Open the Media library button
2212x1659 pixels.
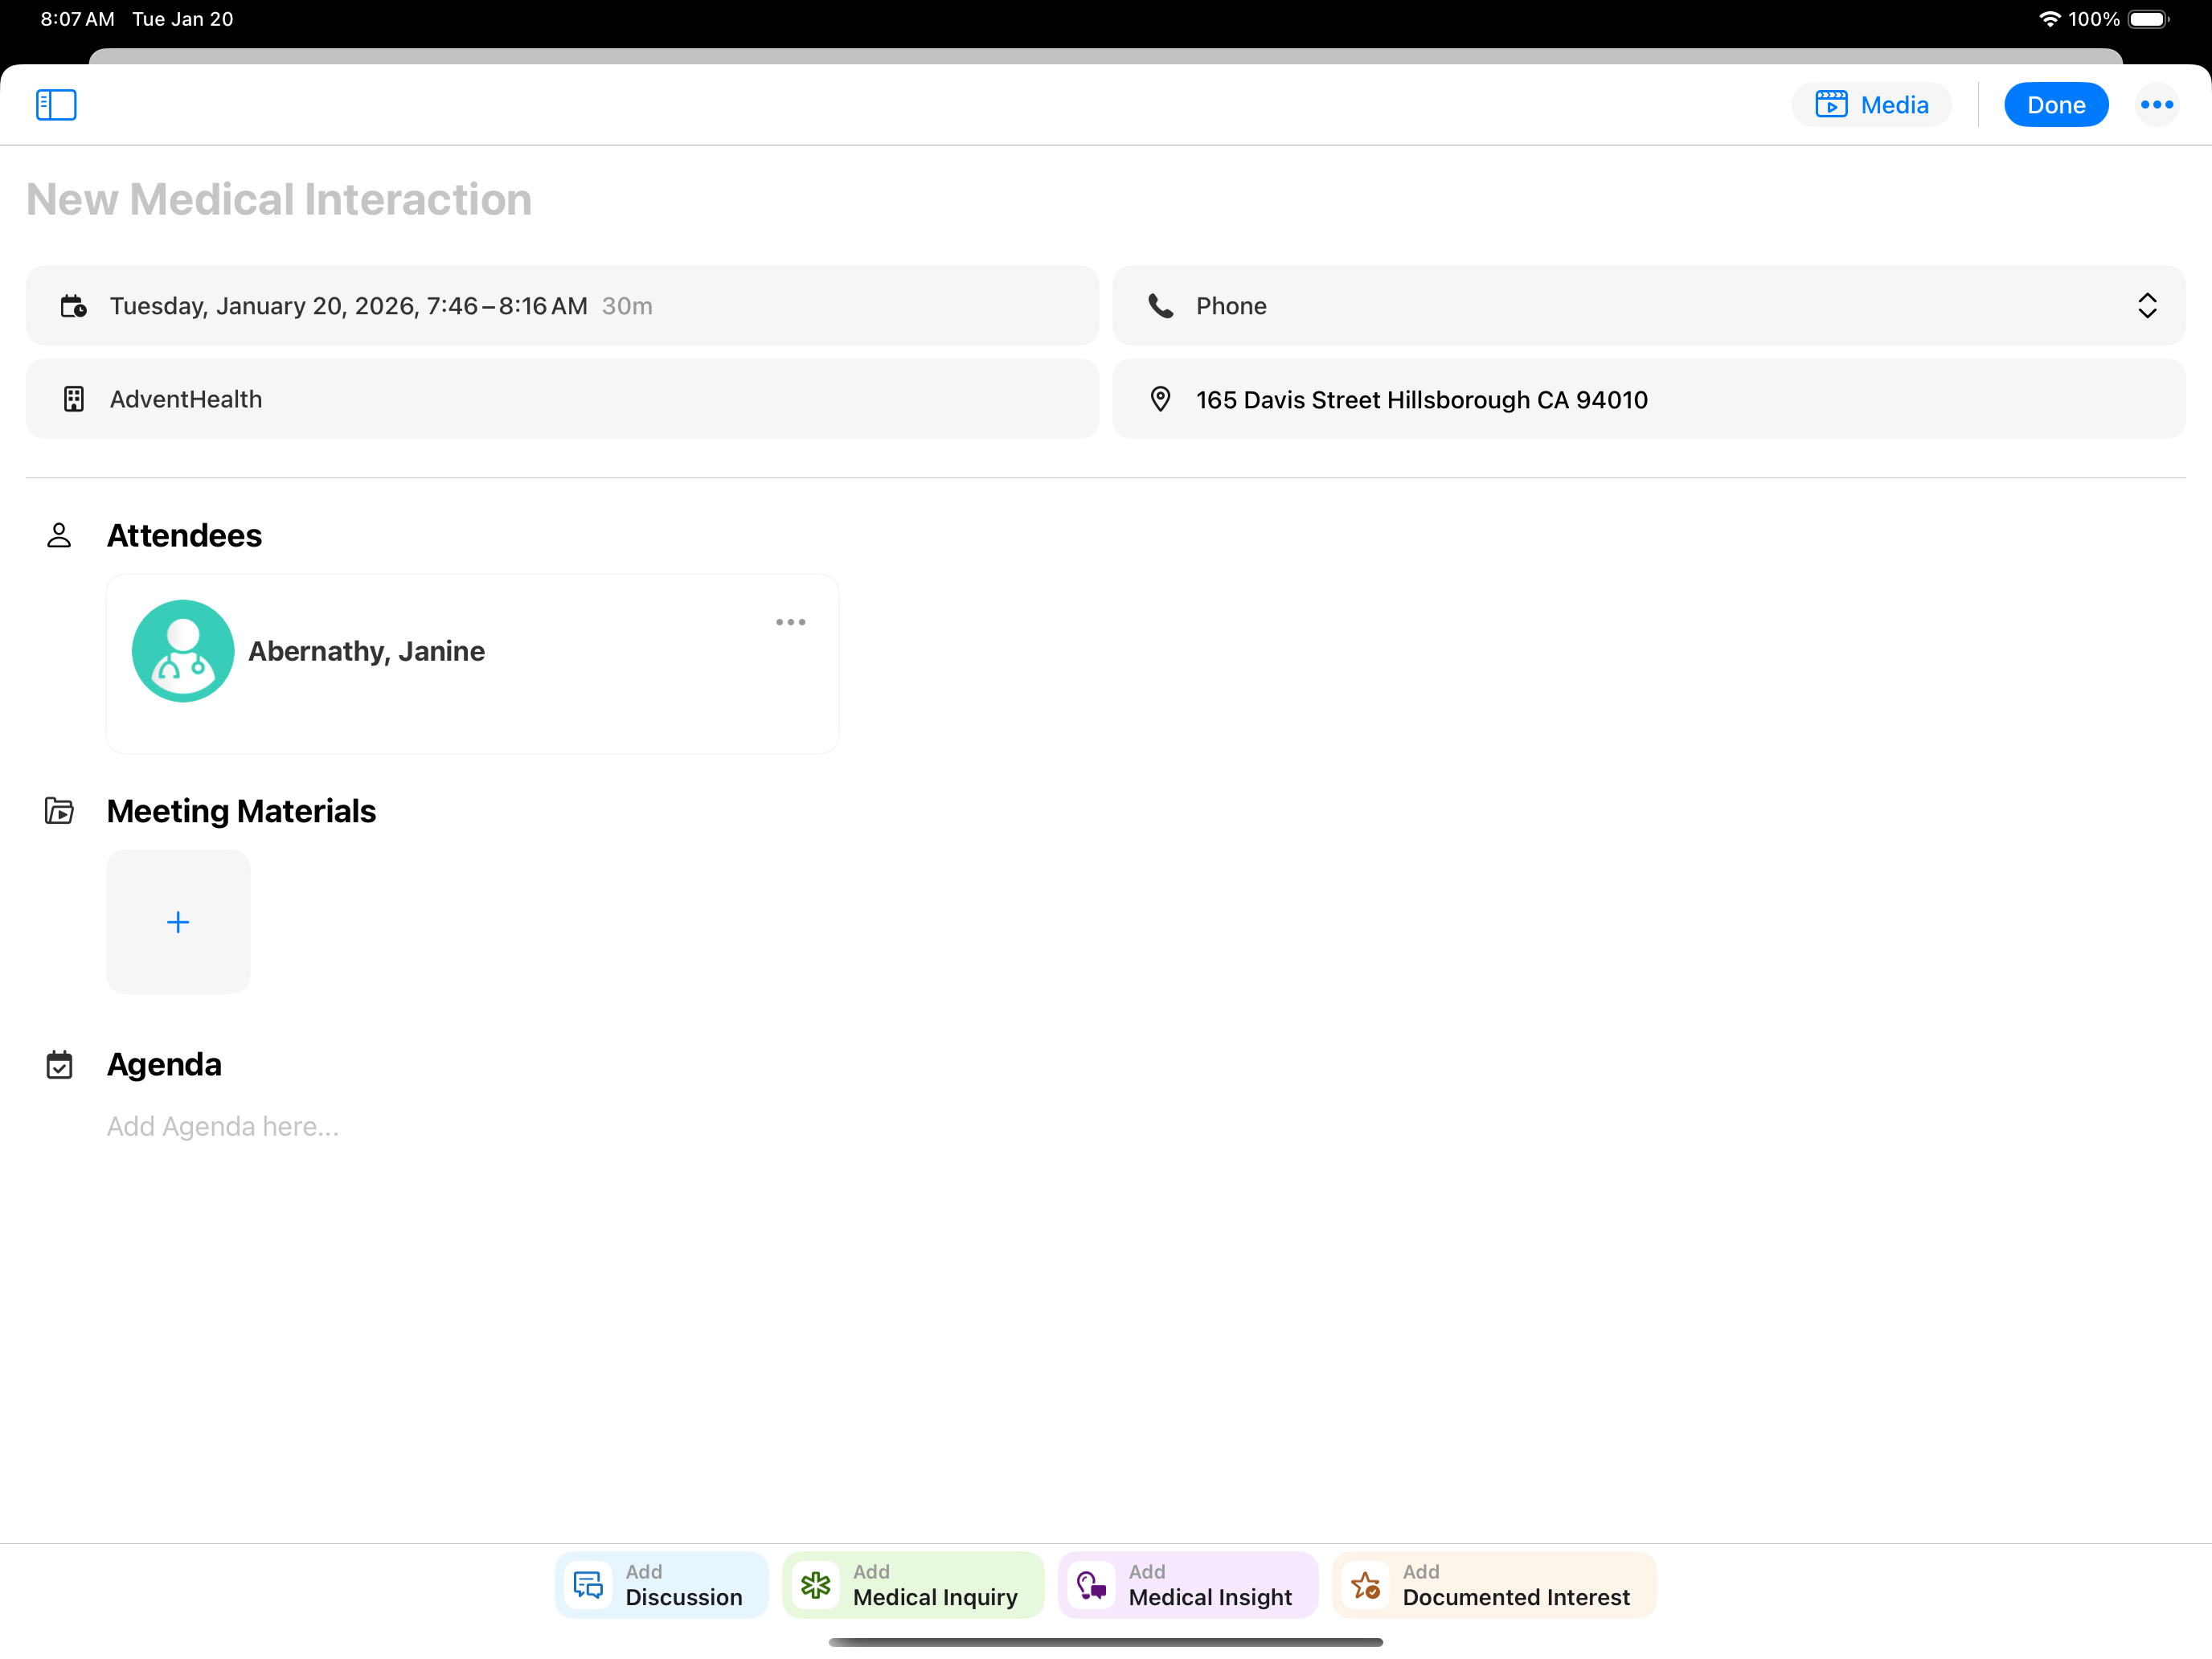pos(1871,105)
